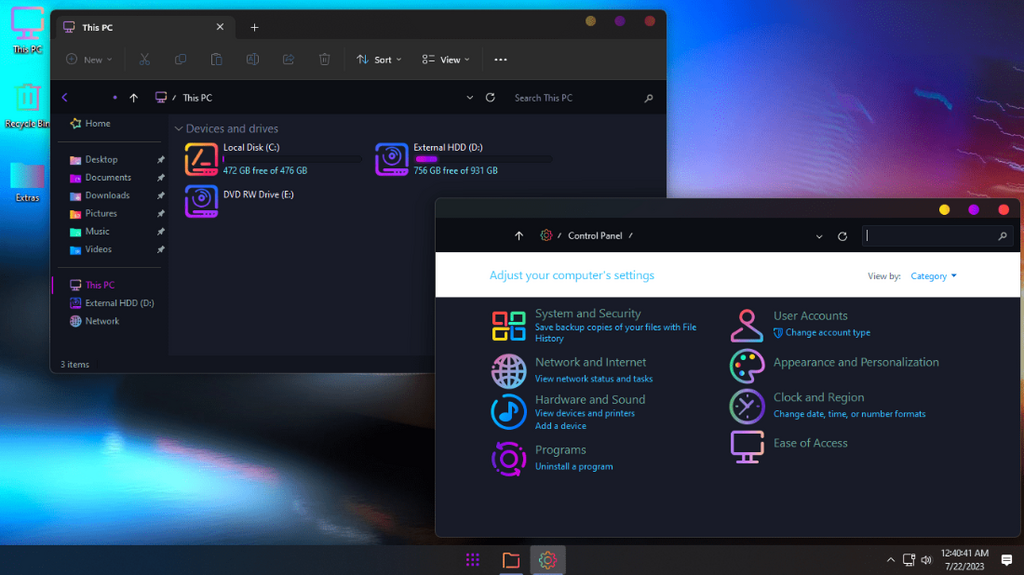Click the Rename icon in the File Explorer toolbar
The height and width of the screenshot is (575, 1024).
(253, 59)
